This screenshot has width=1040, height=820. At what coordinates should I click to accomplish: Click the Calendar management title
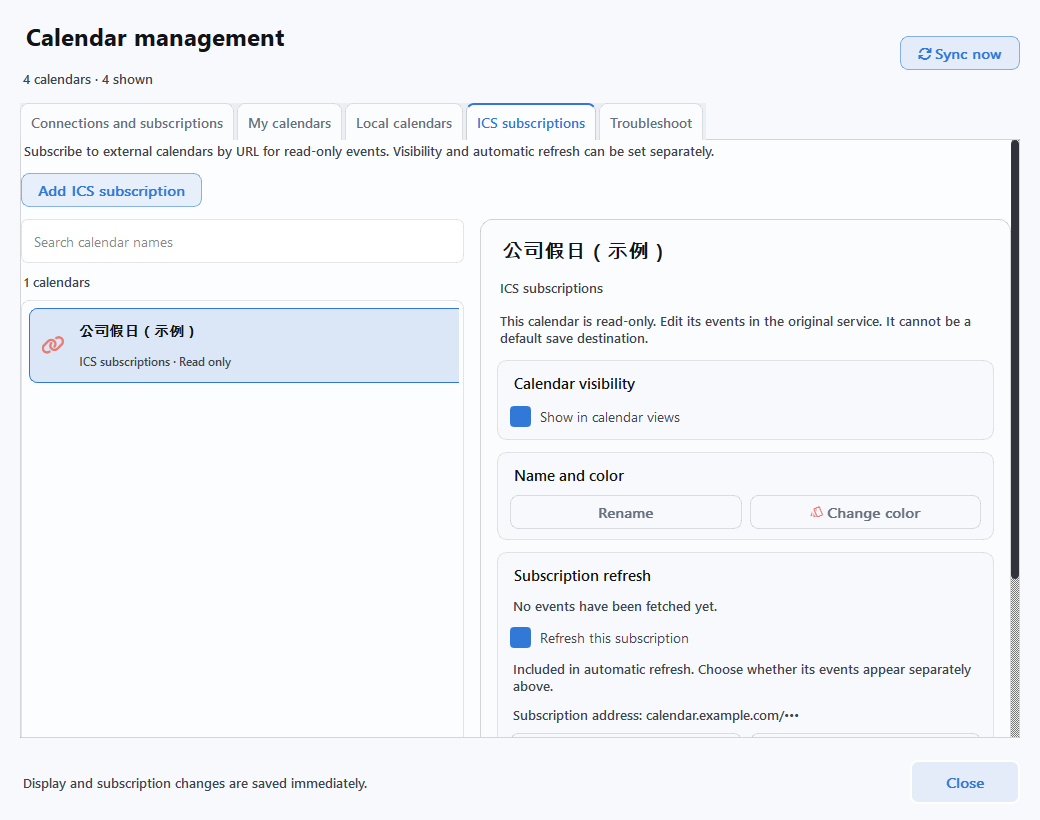[x=155, y=38]
